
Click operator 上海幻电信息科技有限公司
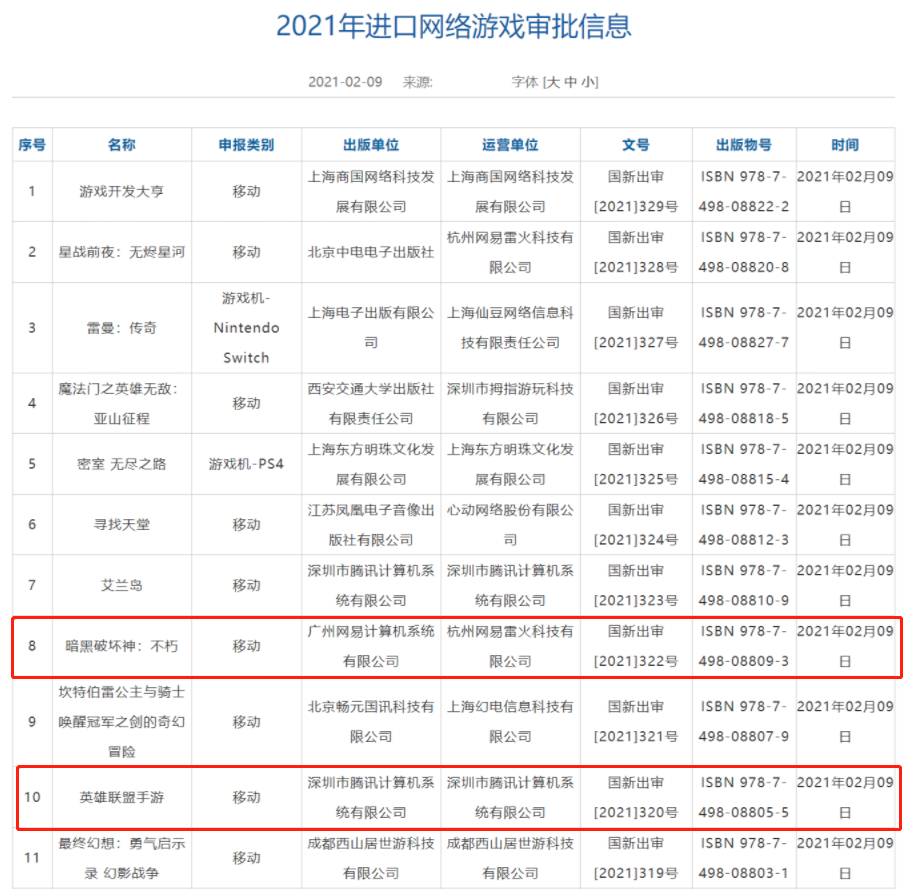point(510,722)
